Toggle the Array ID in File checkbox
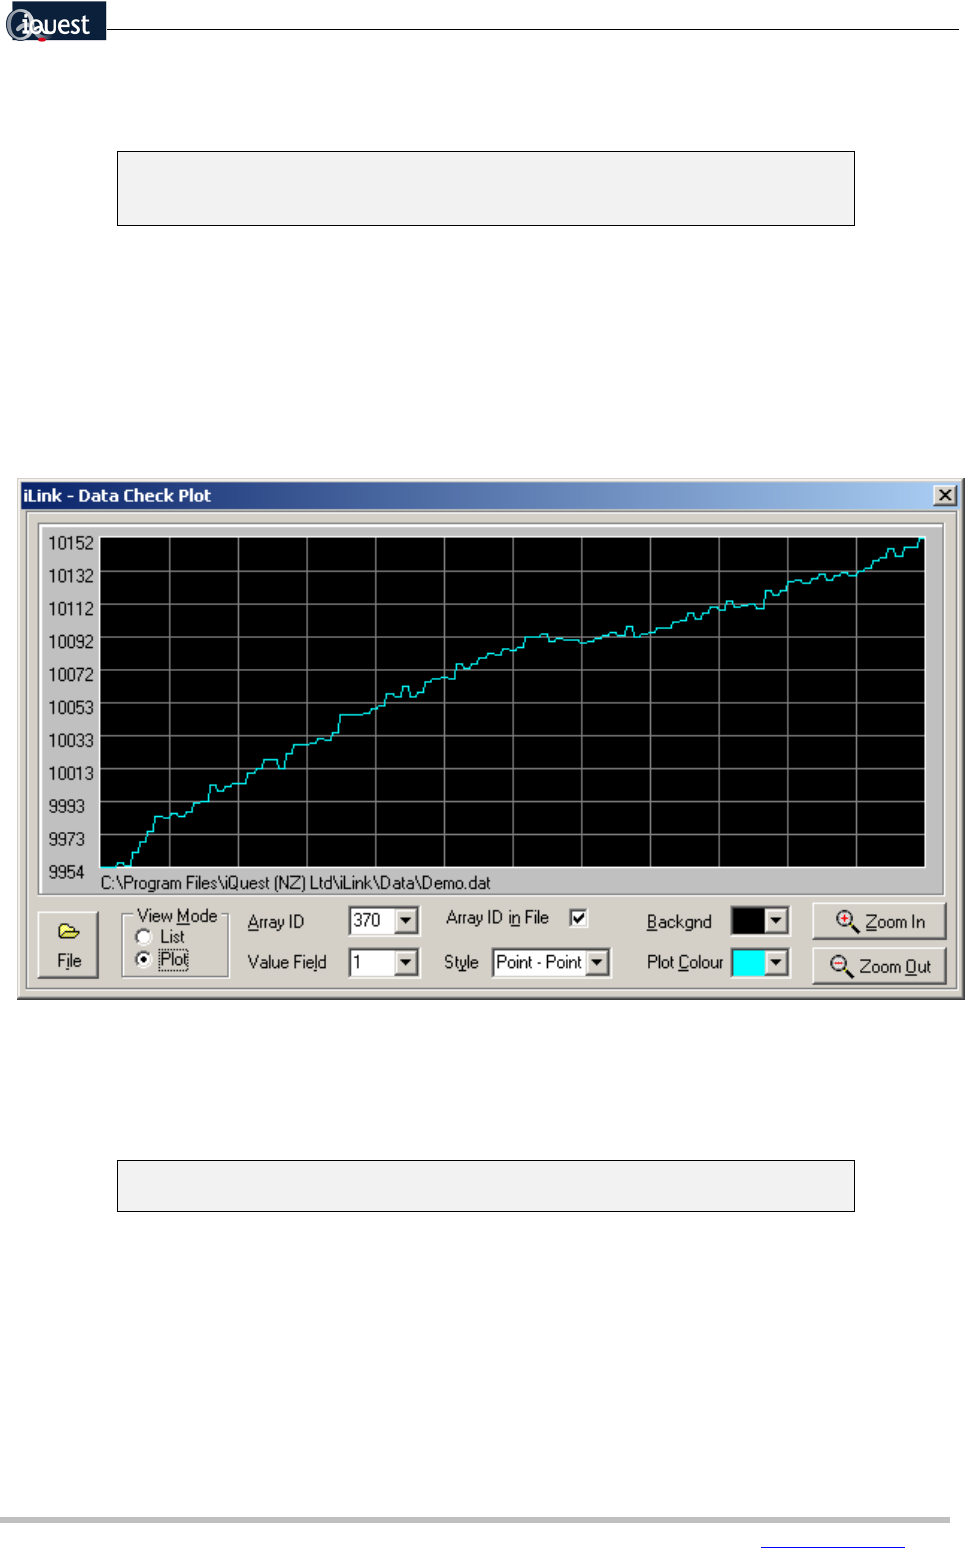The width and height of the screenshot is (965, 1548). tap(578, 918)
